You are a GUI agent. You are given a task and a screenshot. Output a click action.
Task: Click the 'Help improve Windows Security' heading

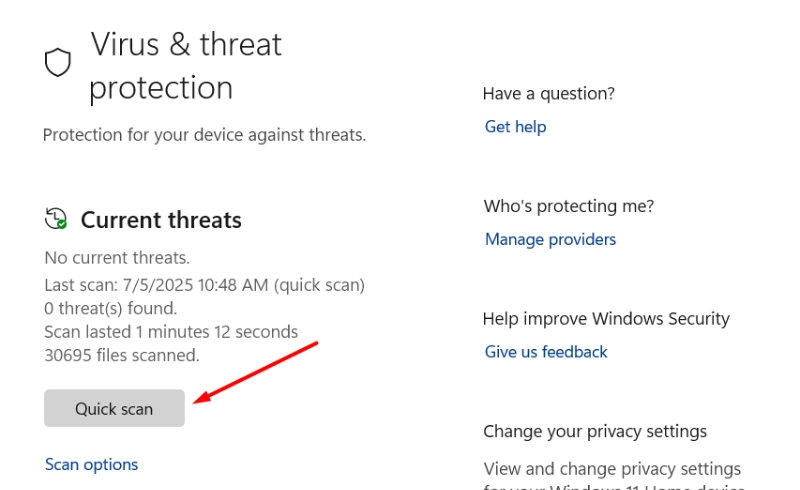click(606, 319)
